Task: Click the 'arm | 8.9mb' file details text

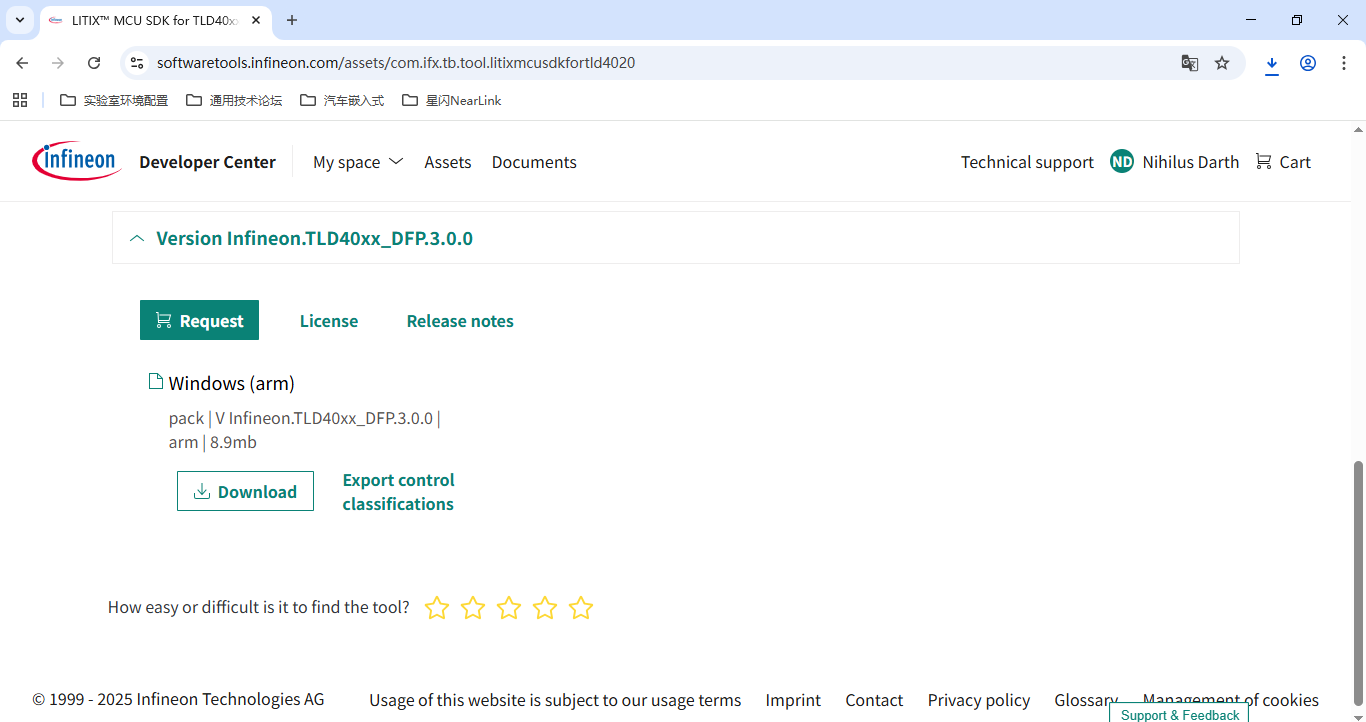Action: tap(213, 442)
